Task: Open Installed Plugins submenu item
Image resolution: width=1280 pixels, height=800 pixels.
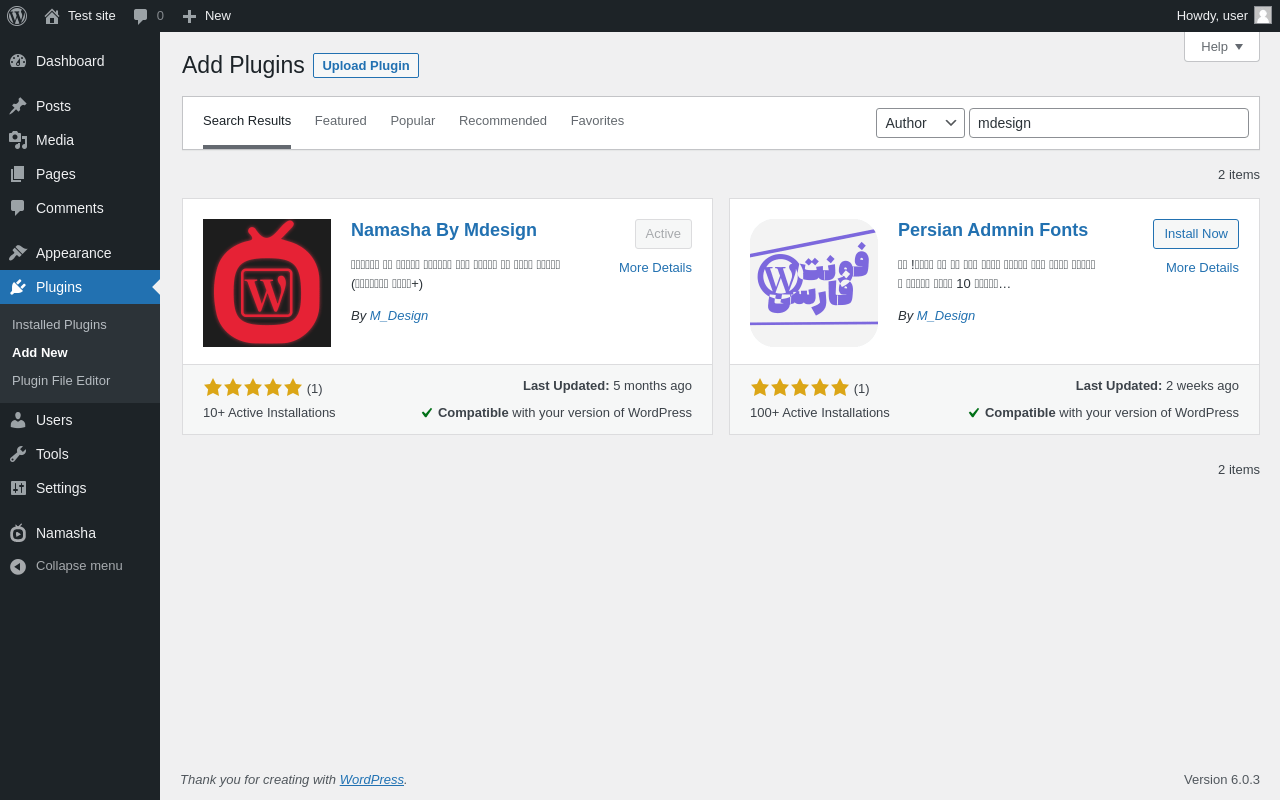Action: click(59, 325)
